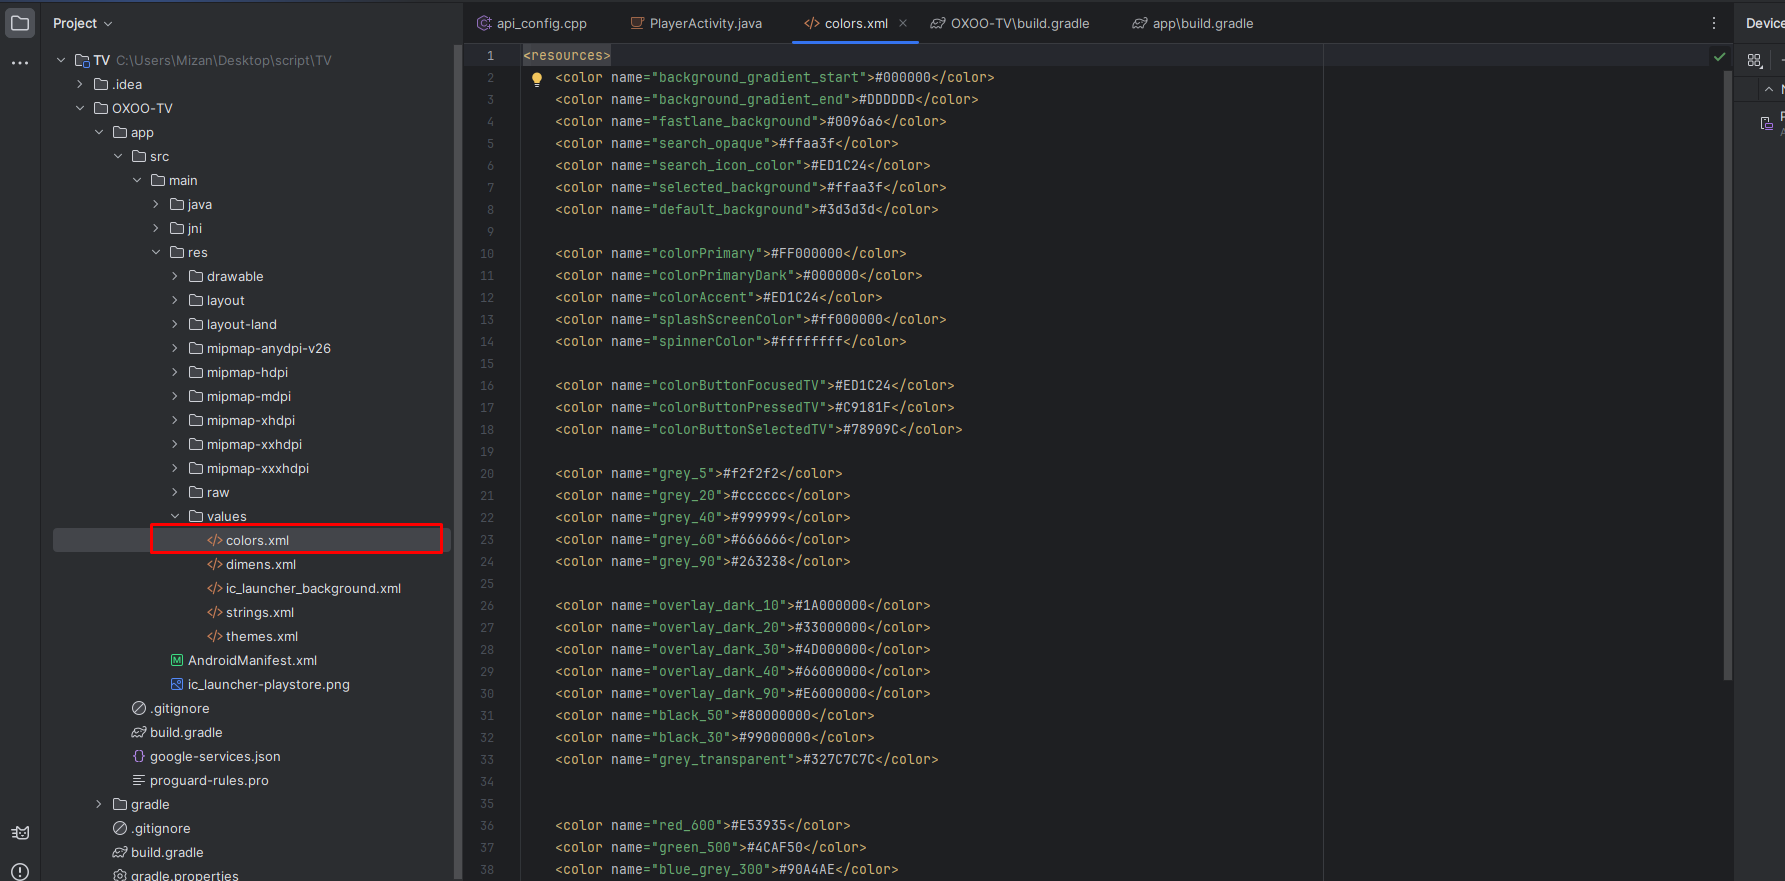This screenshot has width=1785, height=881.
Task: Click the editor vertical scrollbar
Action: 1728,375
